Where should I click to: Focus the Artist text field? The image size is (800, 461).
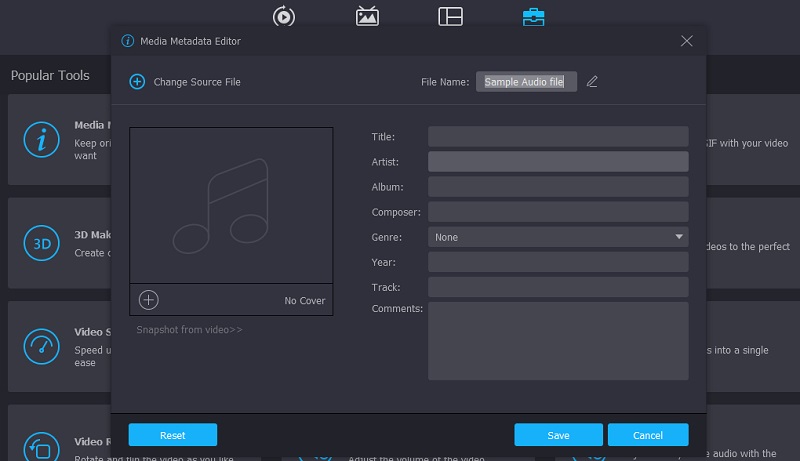pos(557,162)
